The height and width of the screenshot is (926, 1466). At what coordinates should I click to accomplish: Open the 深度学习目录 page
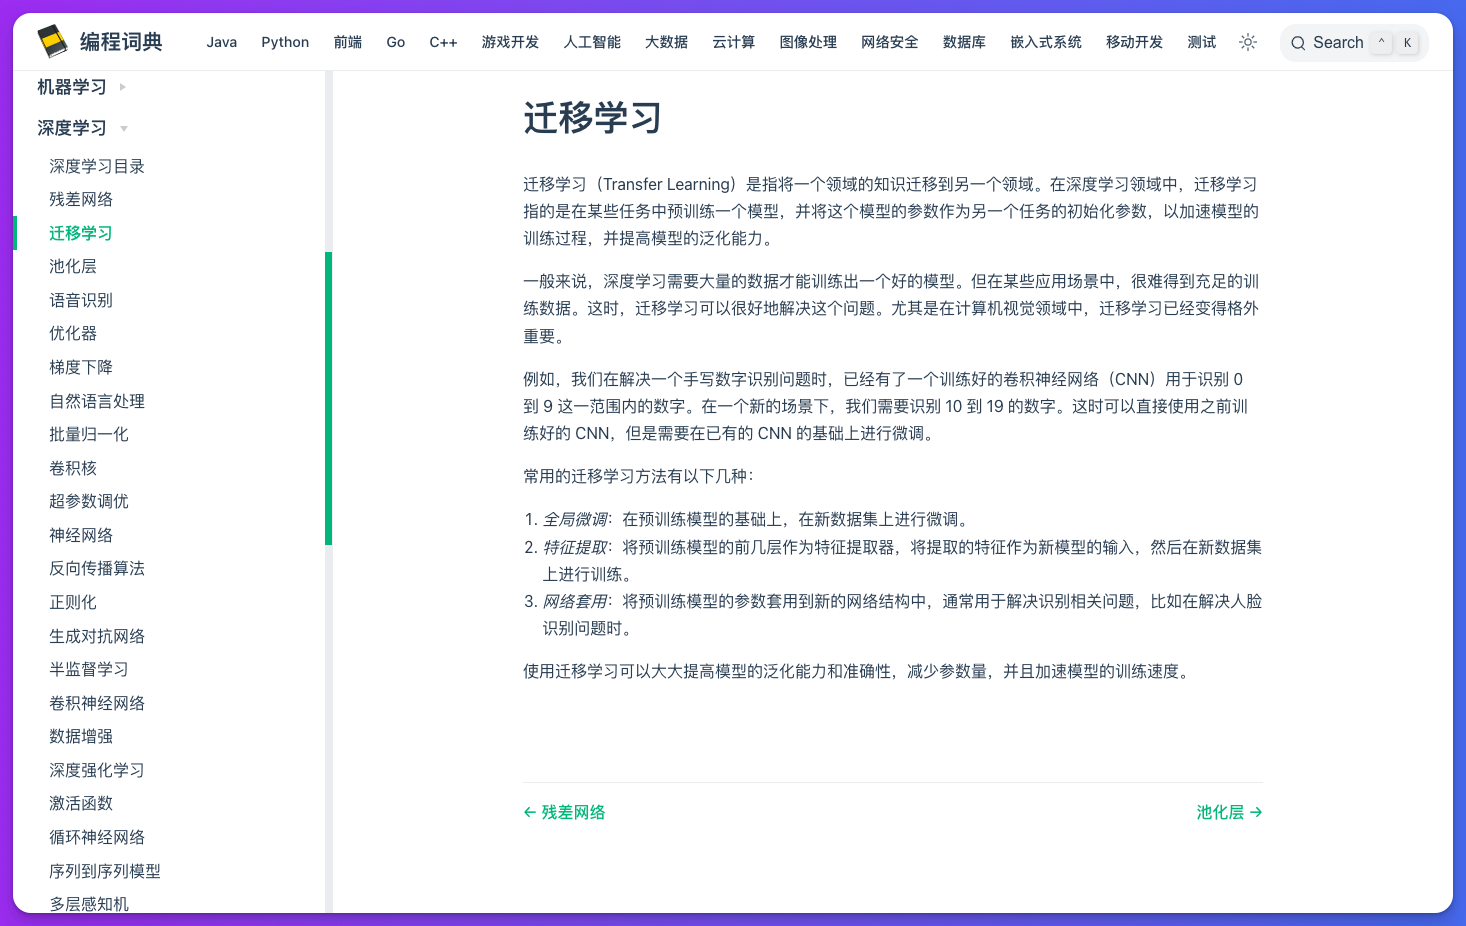[x=97, y=165]
